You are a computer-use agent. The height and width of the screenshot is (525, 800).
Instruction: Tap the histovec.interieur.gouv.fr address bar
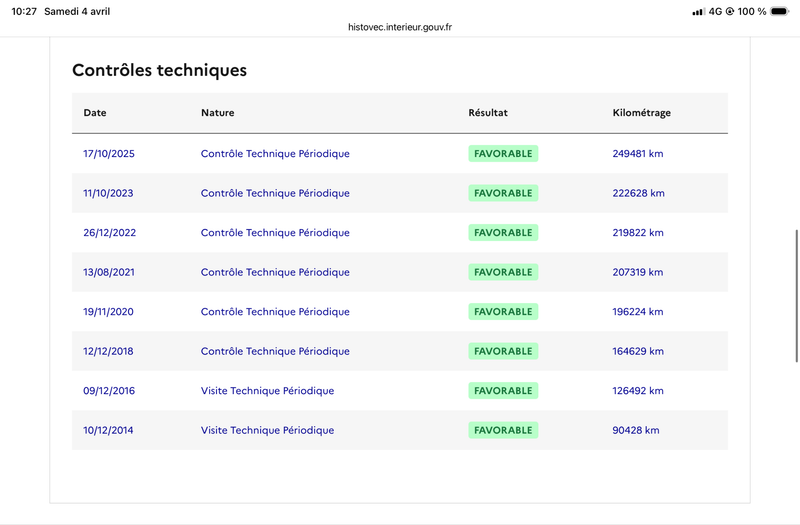400,27
